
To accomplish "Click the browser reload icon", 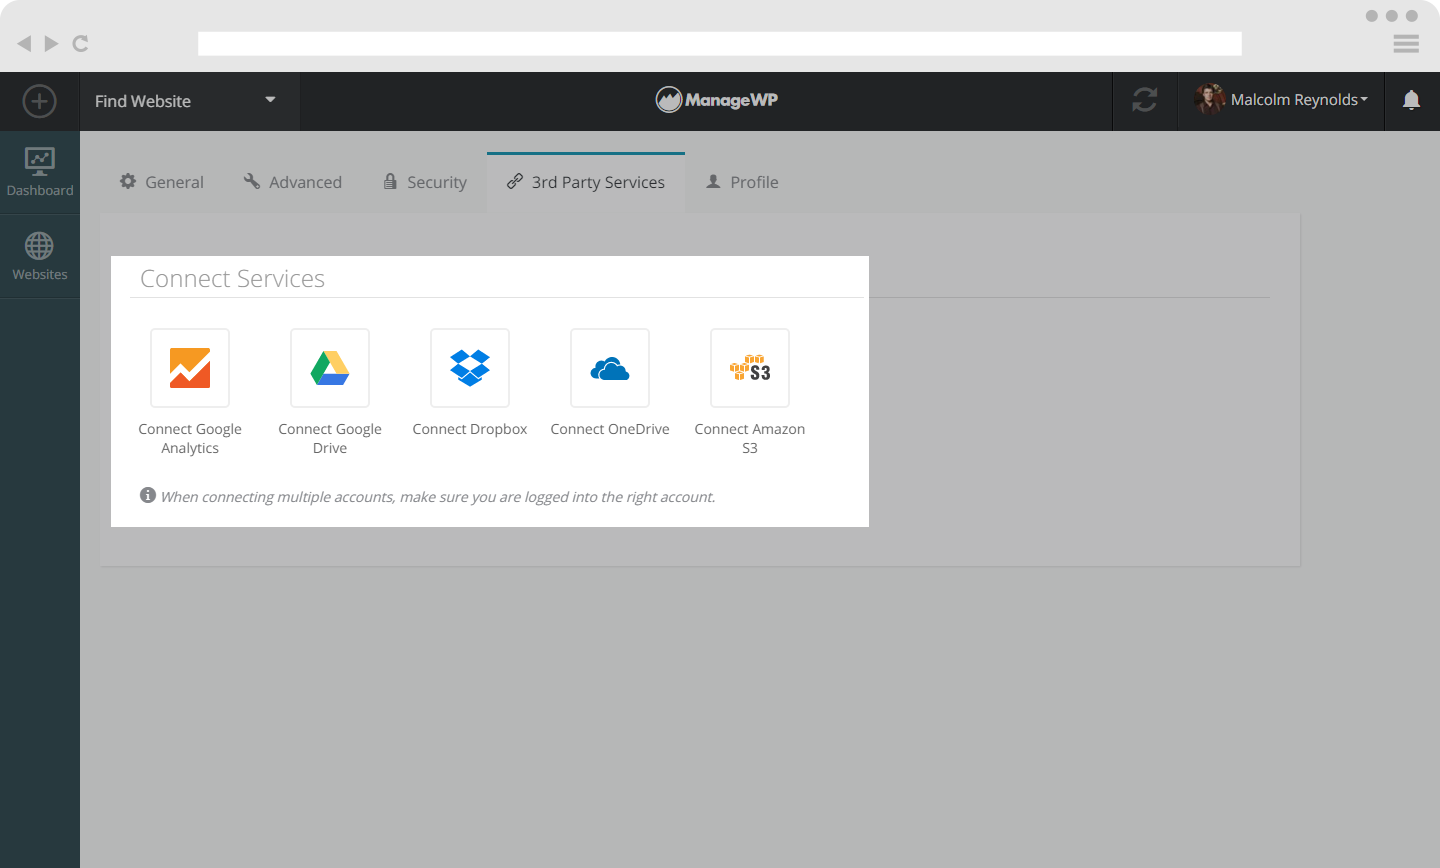I will coord(81,43).
